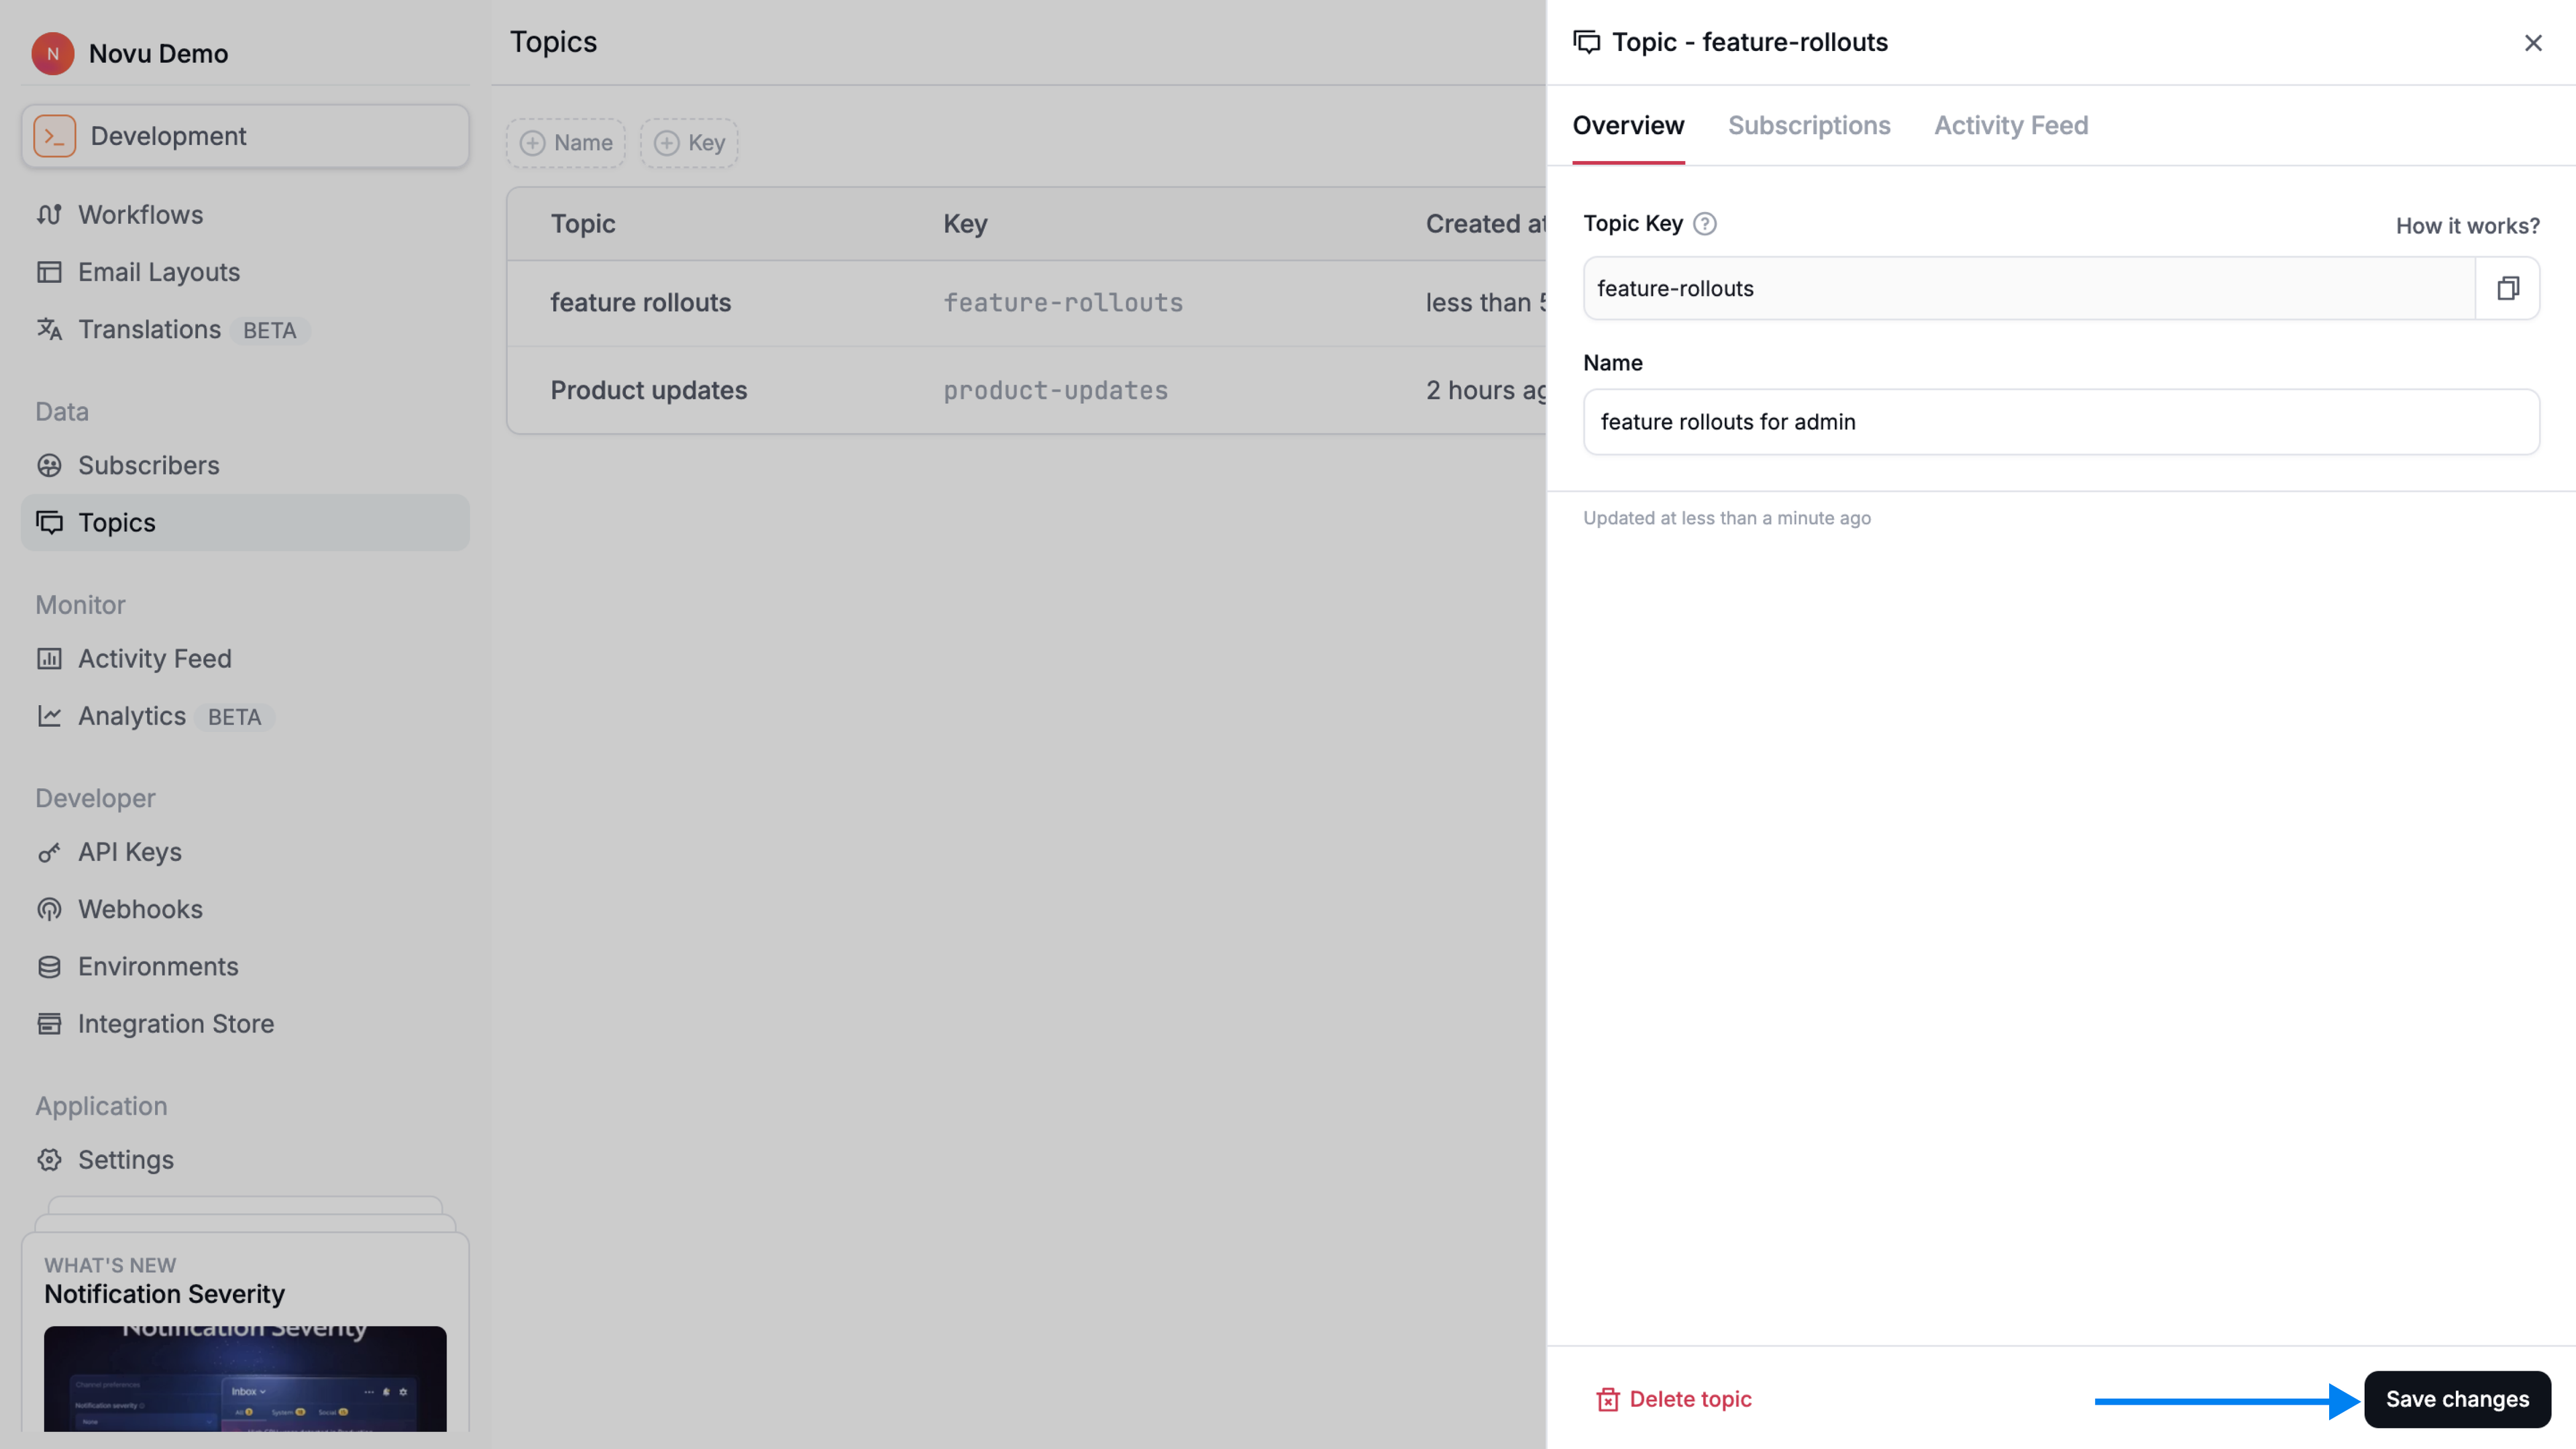Open the How it works? link
Image resolution: width=2576 pixels, height=1449 pixels.
(2466, 226)
